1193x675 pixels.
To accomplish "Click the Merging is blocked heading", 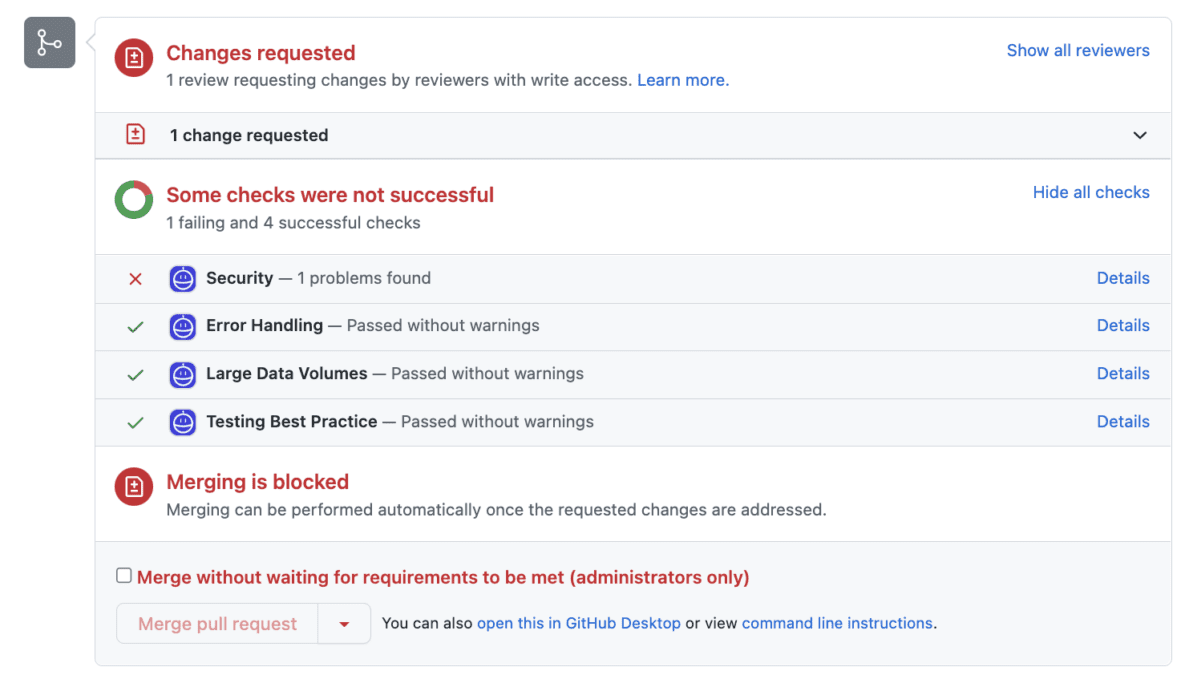I will 257,482.
